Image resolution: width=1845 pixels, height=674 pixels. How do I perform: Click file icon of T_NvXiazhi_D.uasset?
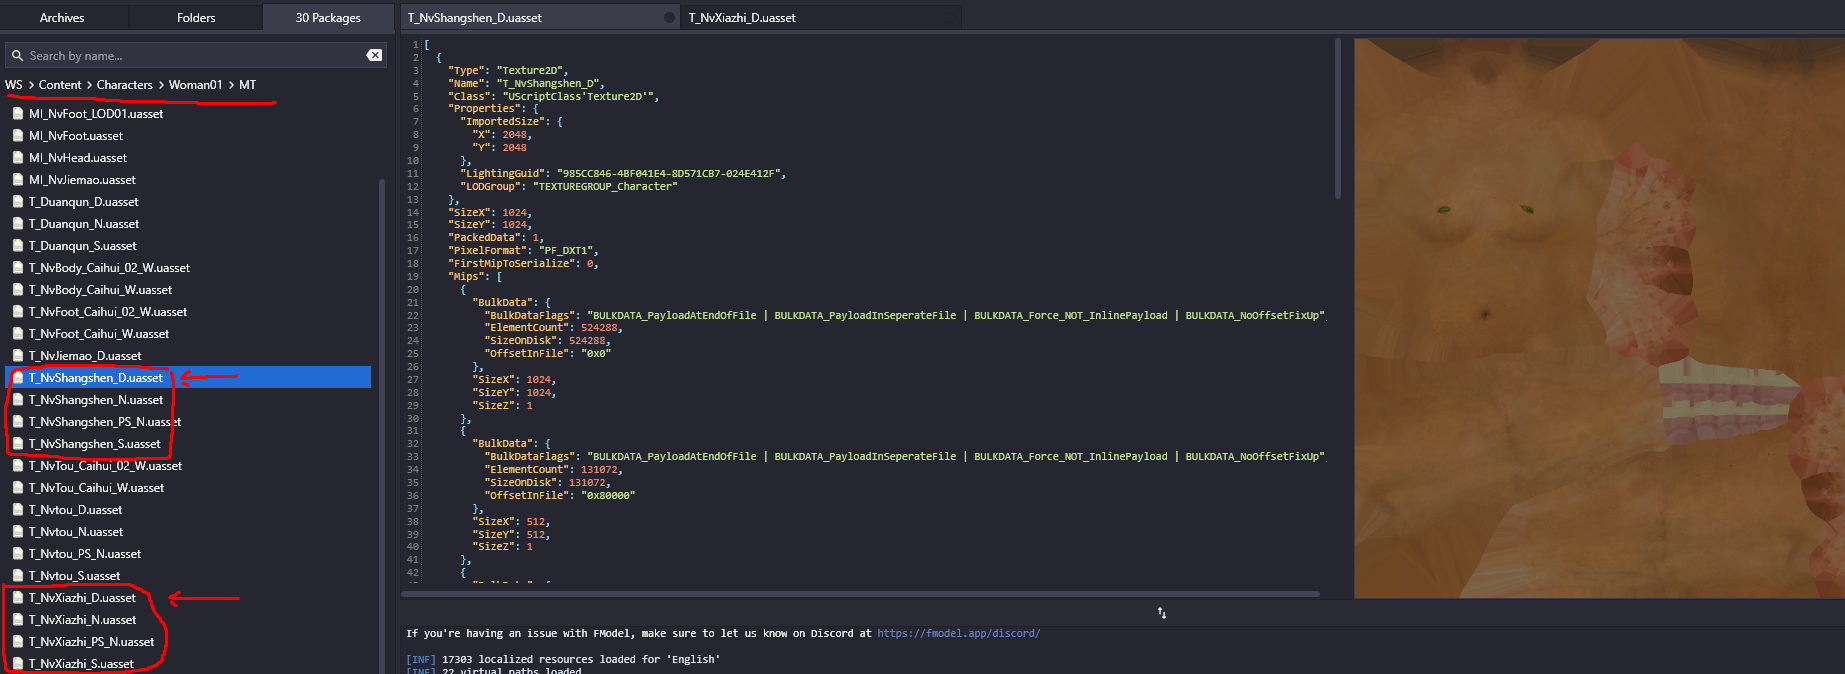coord(18,598)
